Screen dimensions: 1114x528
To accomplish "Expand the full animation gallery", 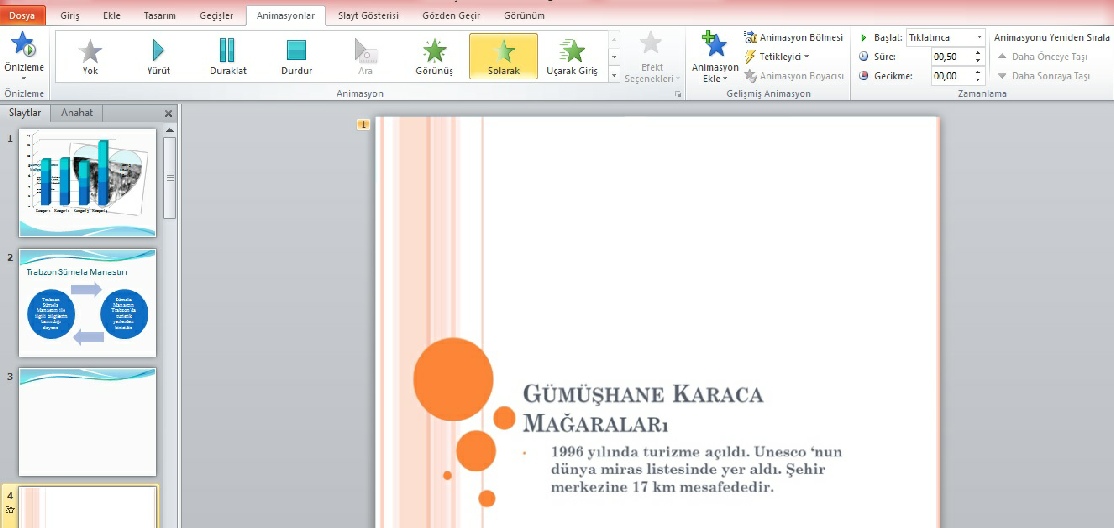I will [614, 75].
